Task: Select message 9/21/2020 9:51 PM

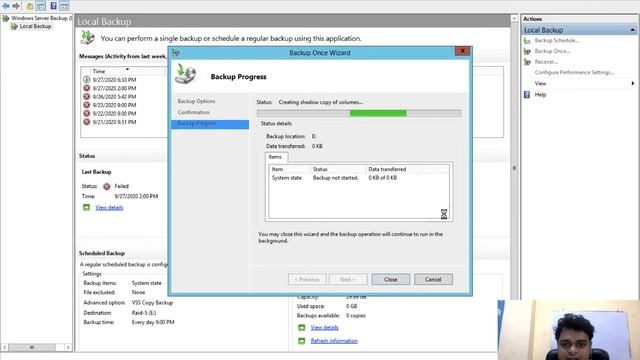Action: (114, 122)
